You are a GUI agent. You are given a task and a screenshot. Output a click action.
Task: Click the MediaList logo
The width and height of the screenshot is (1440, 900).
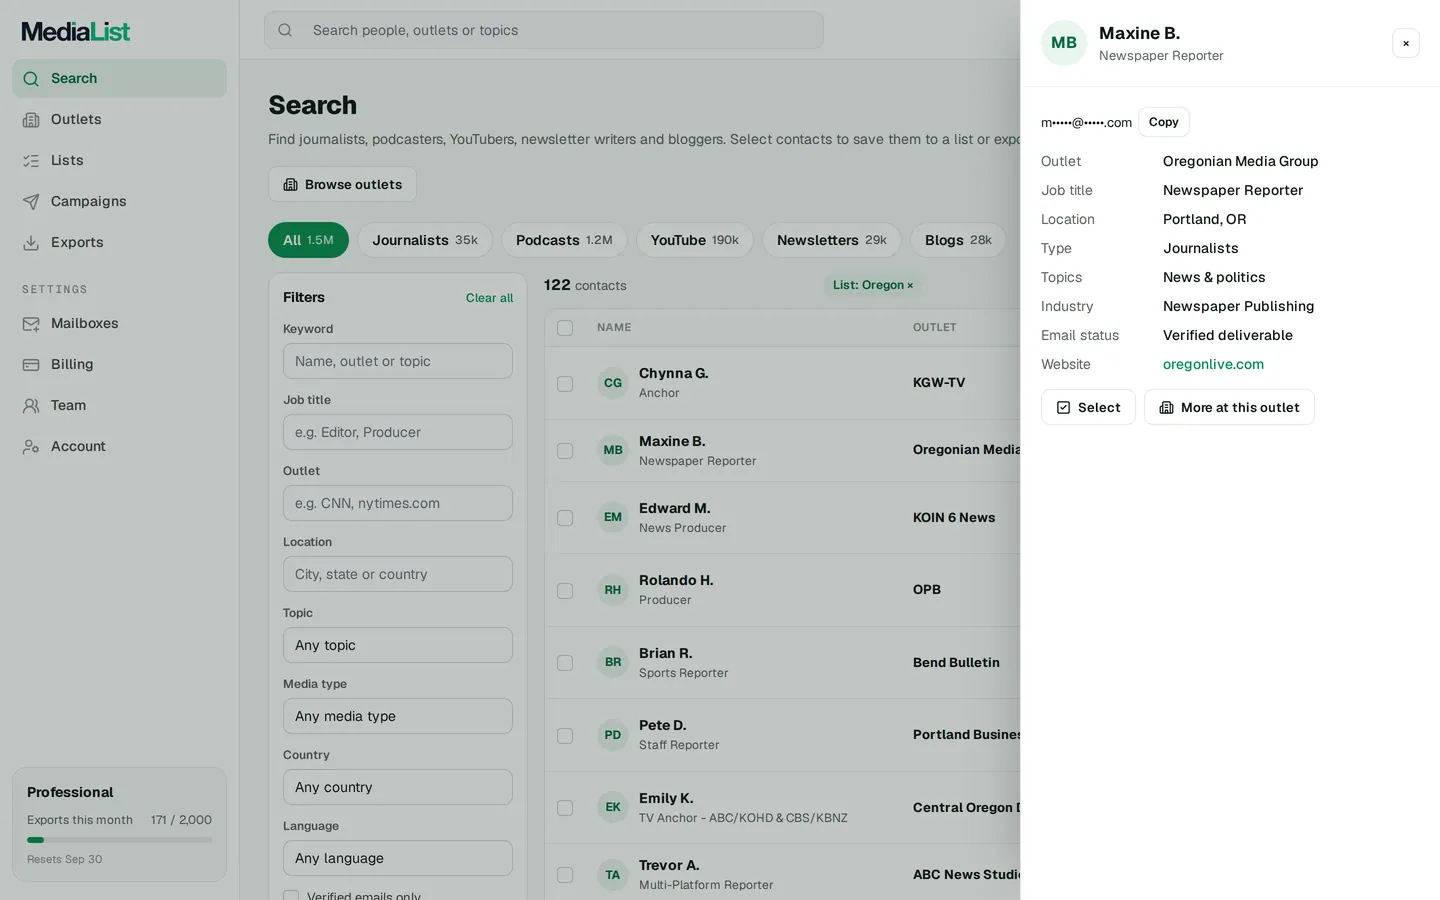coord(76,32)
